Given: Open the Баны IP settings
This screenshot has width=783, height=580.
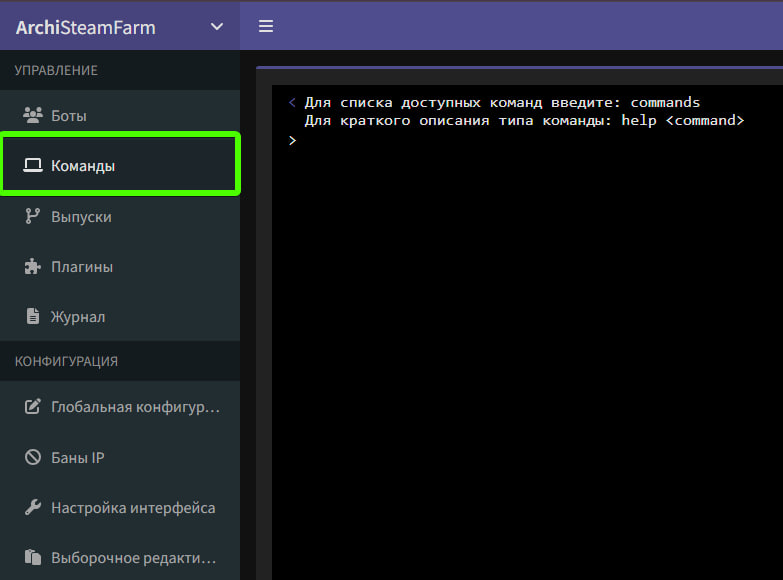Looking at the screenshot, I should [78, 458].
